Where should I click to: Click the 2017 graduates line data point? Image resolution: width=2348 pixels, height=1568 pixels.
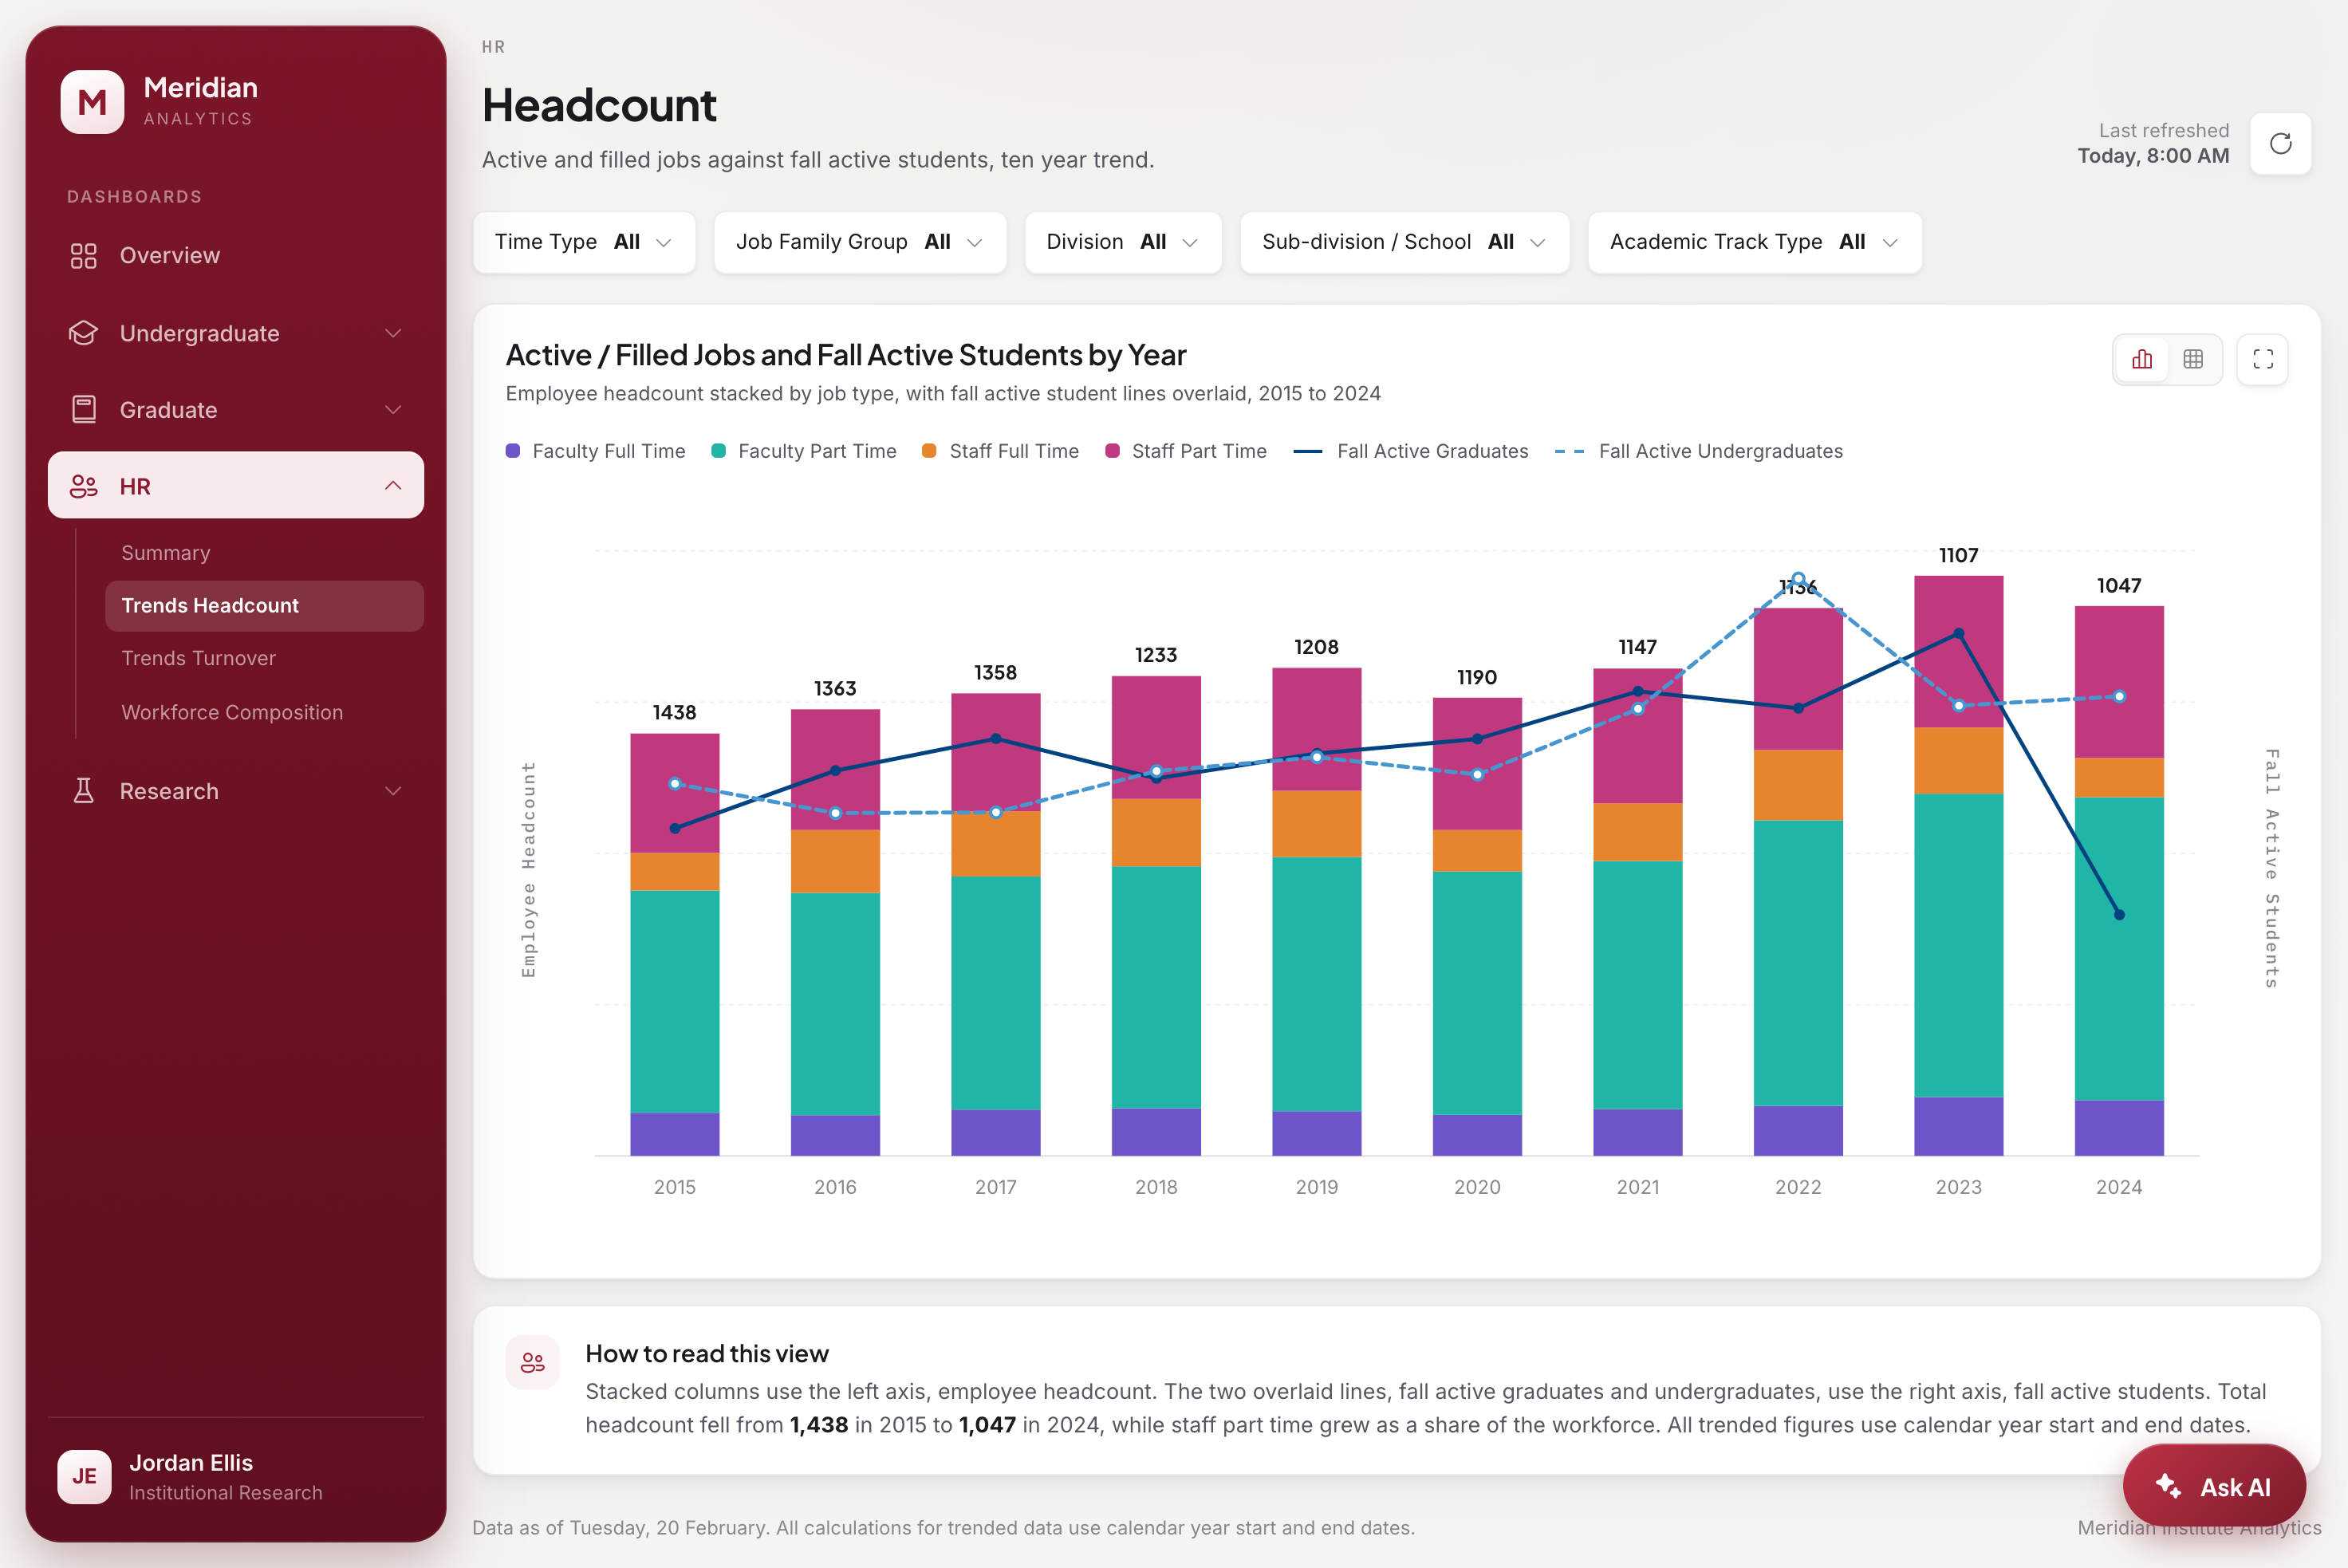pyautogui.click(x=996, y=739)
